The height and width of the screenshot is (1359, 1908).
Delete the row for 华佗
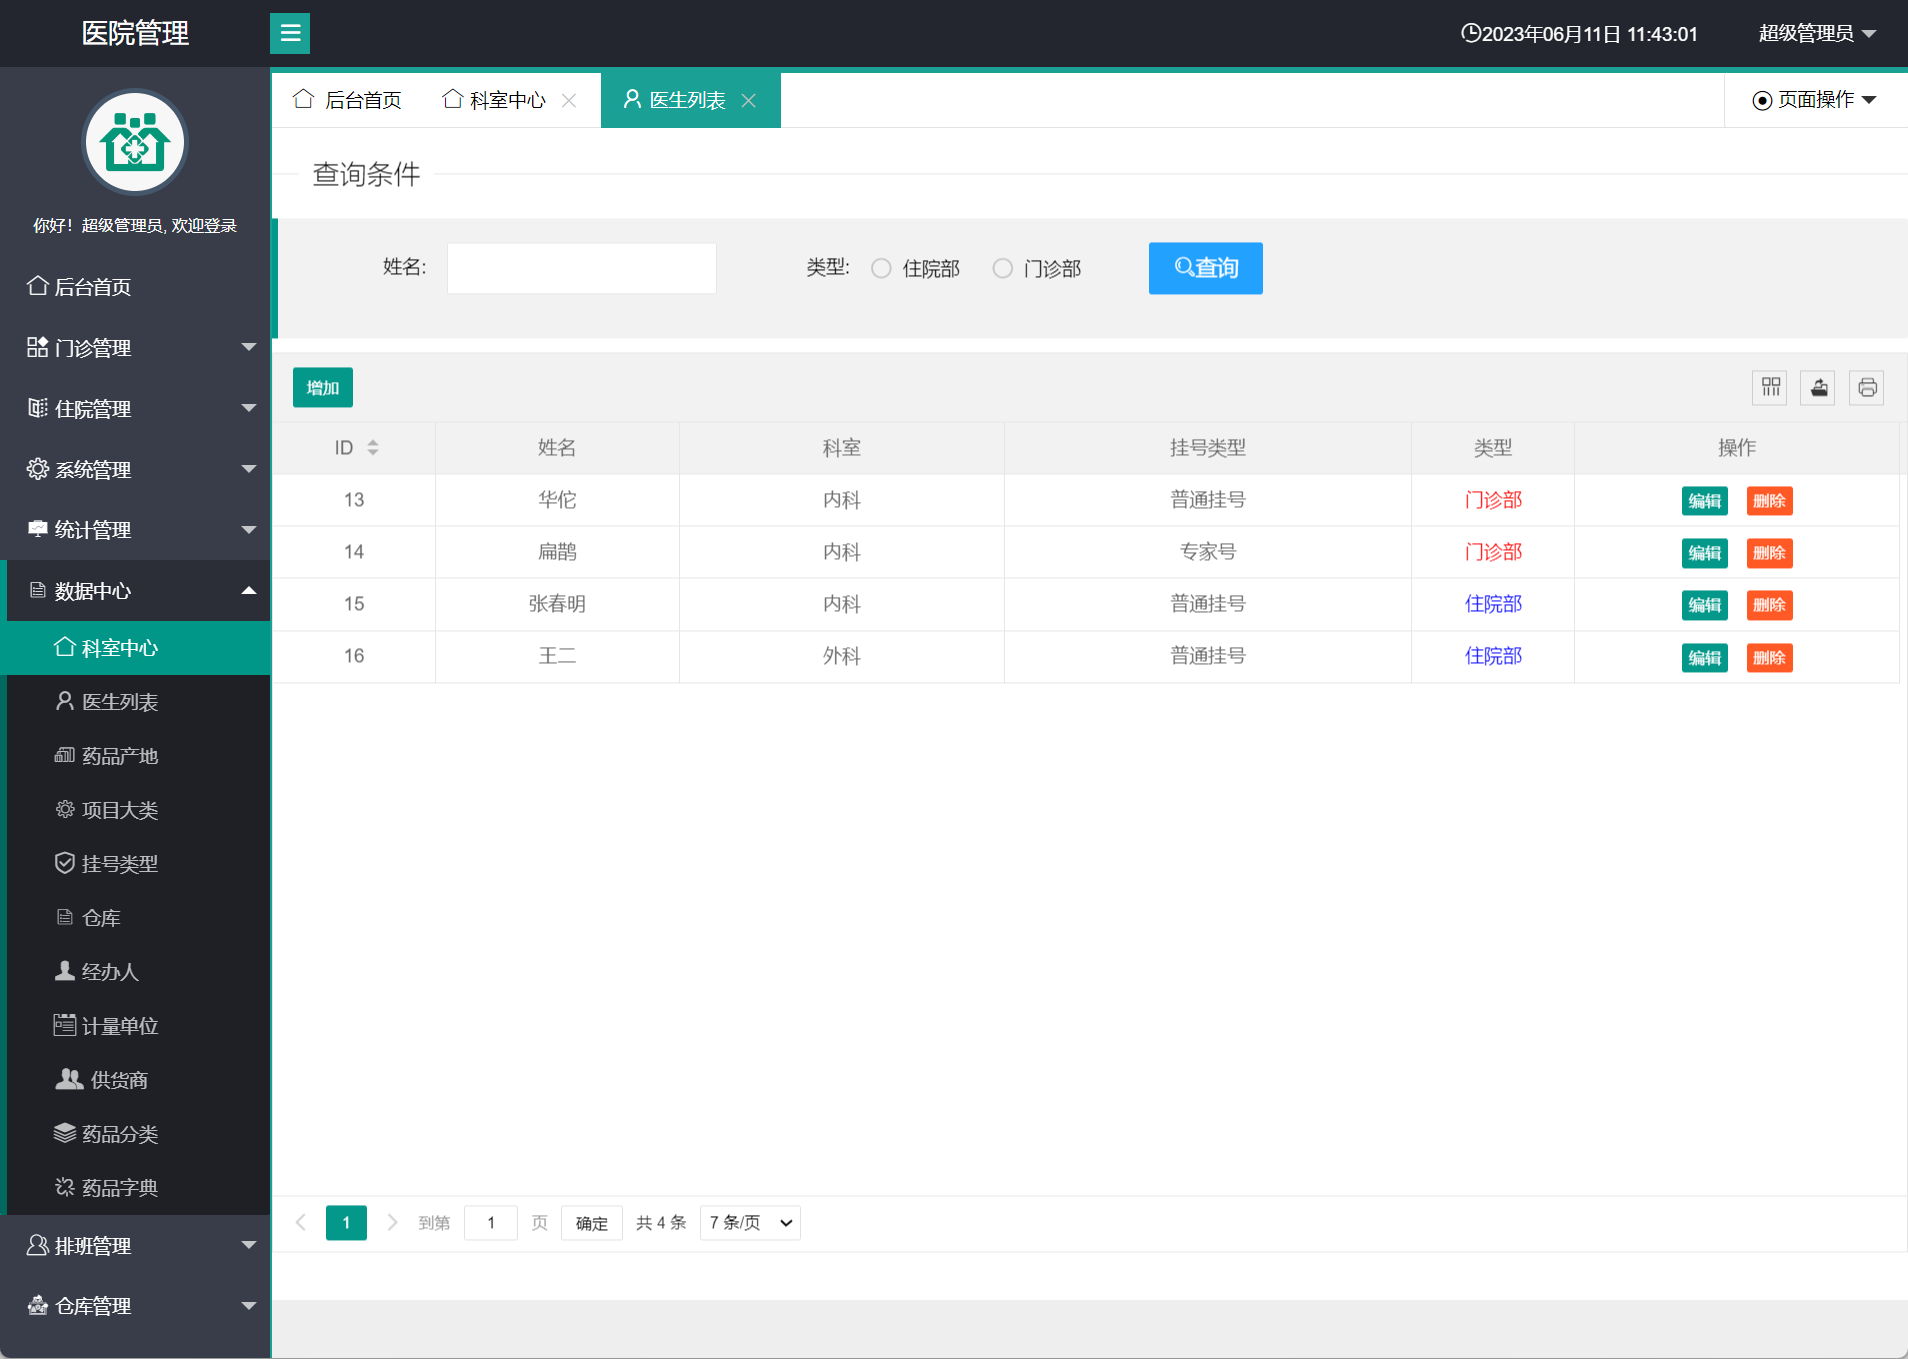[x=1769, y=501]
